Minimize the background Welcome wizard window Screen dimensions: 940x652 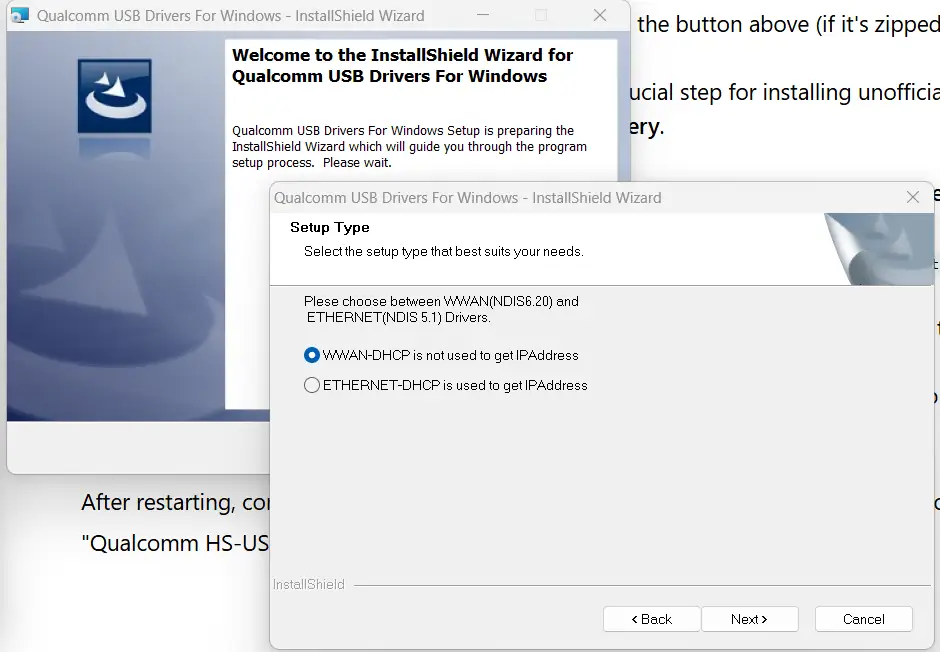(x=483, y=16)
